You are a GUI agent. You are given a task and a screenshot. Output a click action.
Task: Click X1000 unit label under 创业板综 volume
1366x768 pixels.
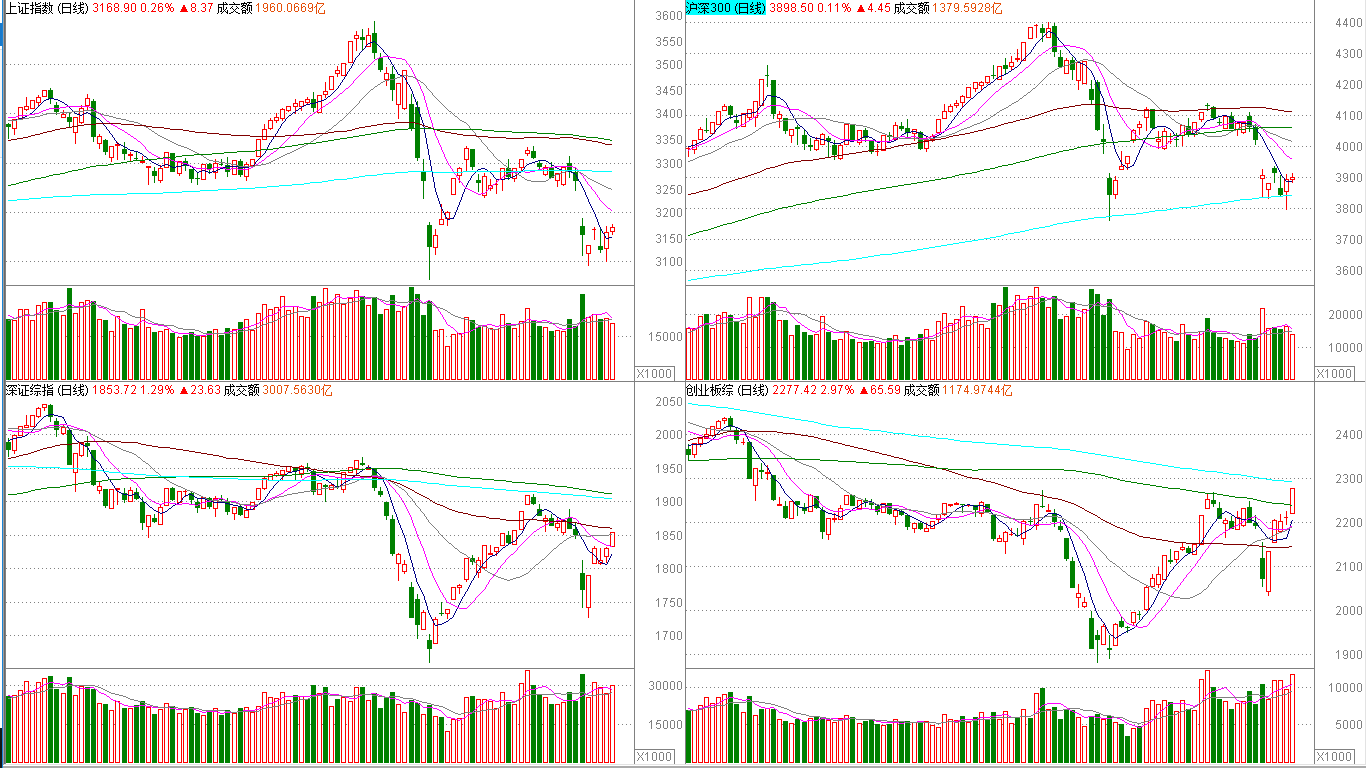tap(1334, 757)
